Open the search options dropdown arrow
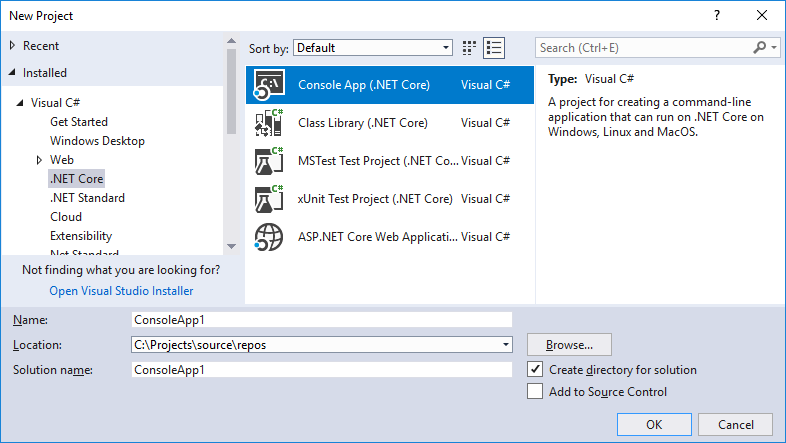This screenshot has width=786, height=443. coord(774,48)
